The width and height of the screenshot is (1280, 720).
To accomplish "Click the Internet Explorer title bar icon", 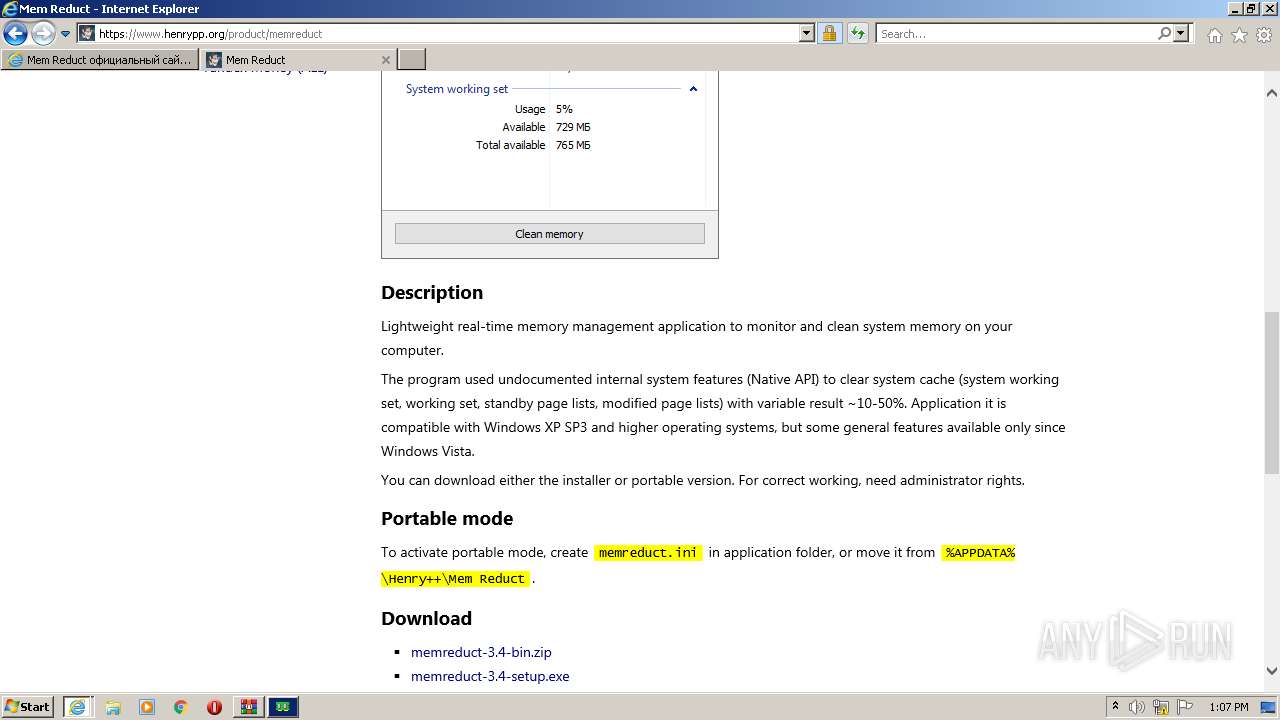I will 10,9.
